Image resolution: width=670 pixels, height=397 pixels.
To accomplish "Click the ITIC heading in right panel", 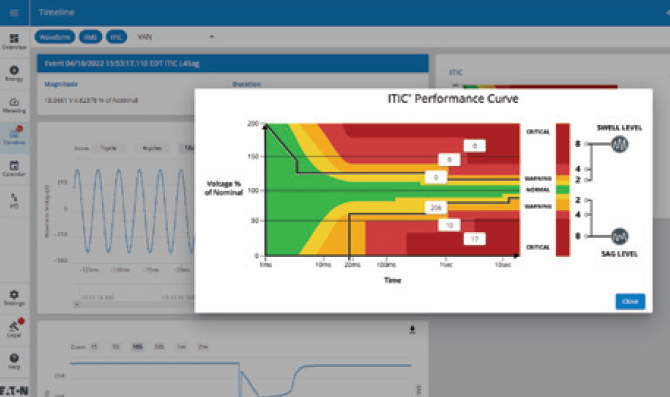I will pyautogui.click(x=455, y=72).
